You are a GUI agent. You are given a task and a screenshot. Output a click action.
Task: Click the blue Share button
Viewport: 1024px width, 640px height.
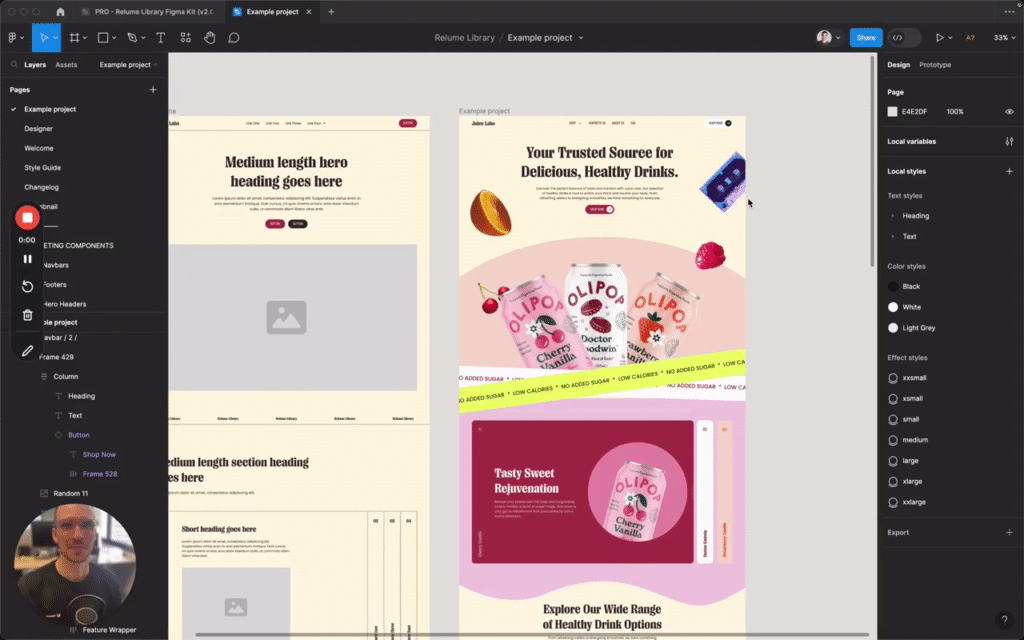[866, 38]
